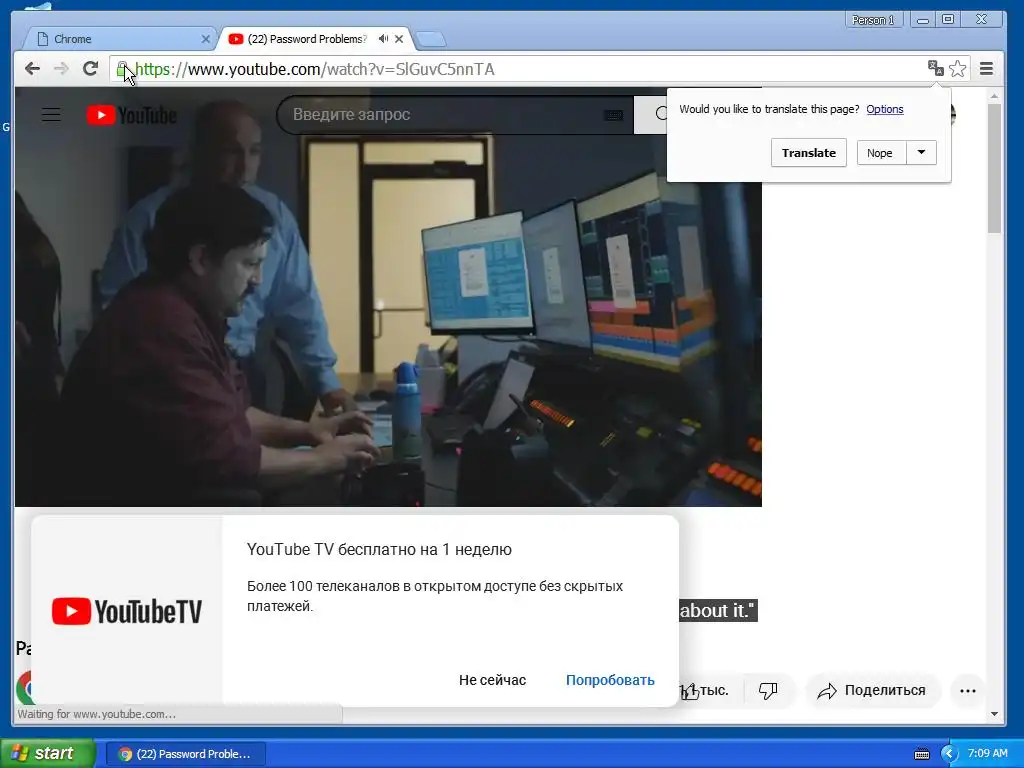Click the video player frame
Screen dimensions: 1024x768
coord(388,296)
